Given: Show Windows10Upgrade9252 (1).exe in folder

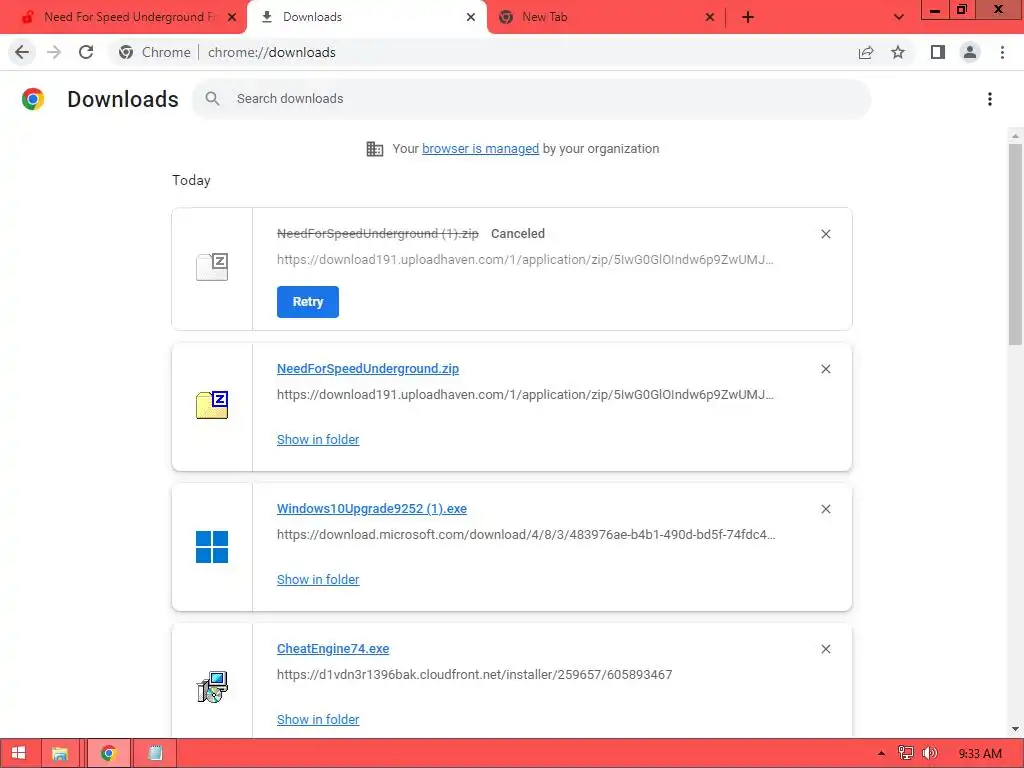Looking at the screenshot, I should point(318,579).
